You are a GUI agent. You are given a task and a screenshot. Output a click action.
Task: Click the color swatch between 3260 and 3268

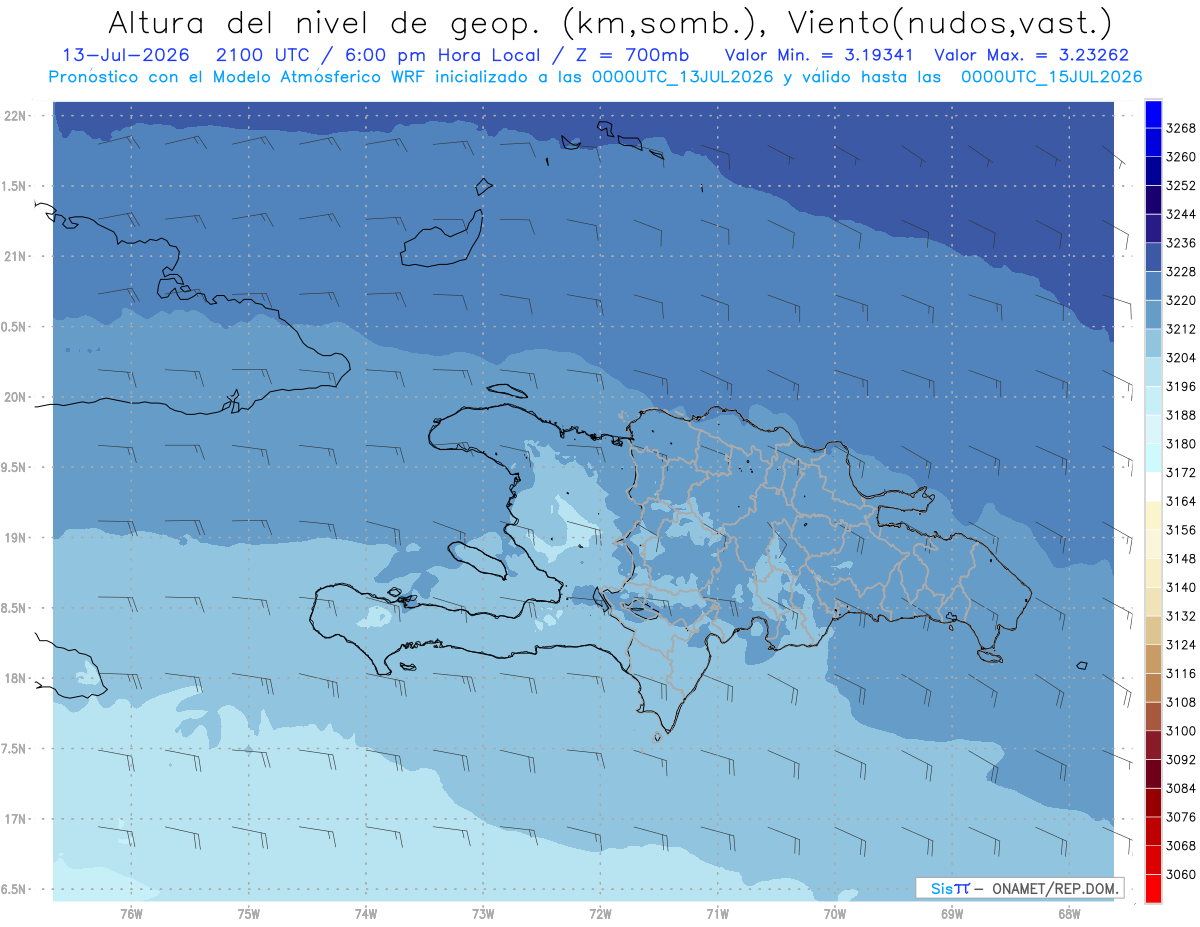click(x=1153, y=142)
